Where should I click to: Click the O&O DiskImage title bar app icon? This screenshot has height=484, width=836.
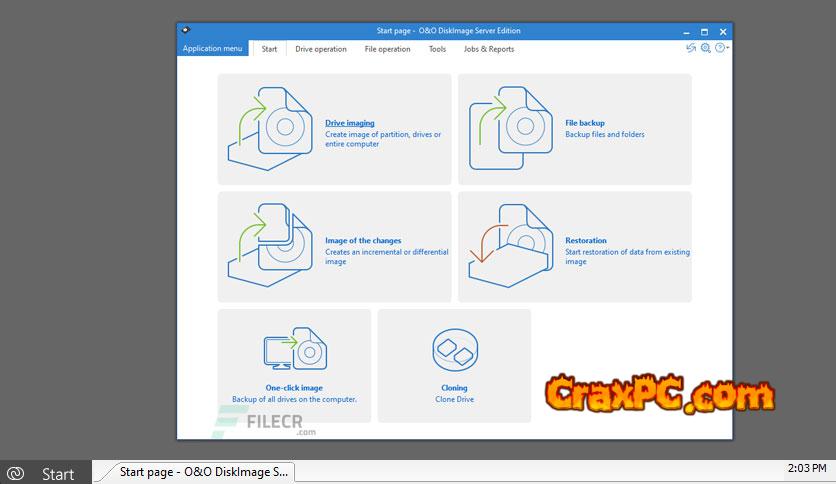pos(186,30)
